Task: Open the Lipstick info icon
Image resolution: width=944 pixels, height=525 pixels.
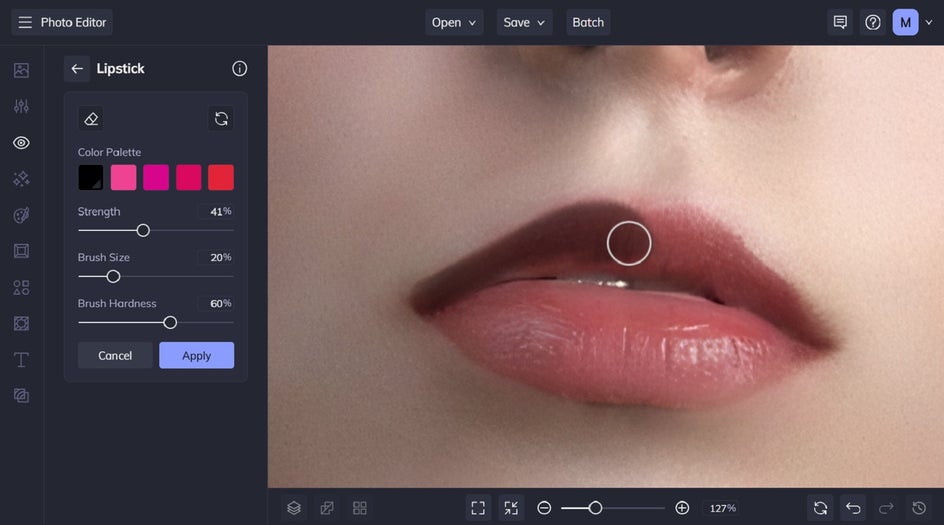Action: pyautogui.click(x=239, y=69)
